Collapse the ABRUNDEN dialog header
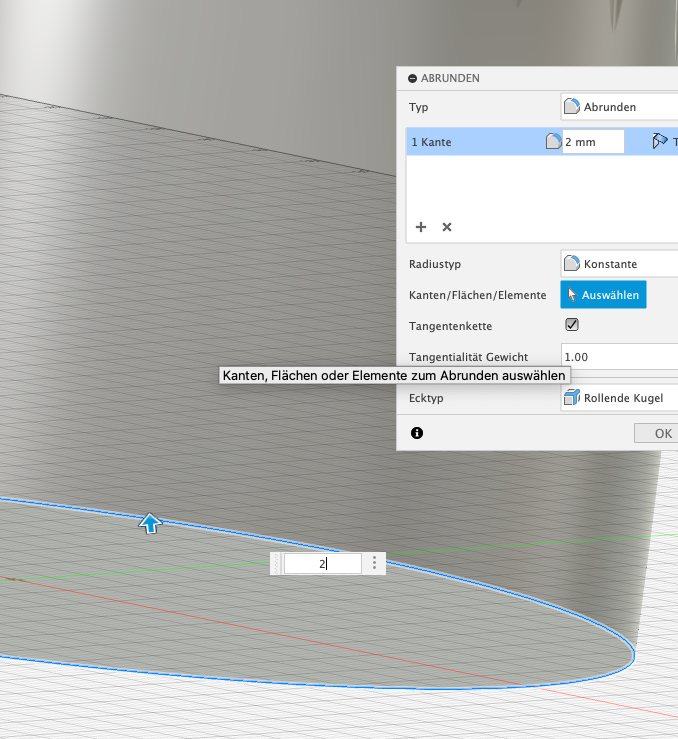 point(412,78)
